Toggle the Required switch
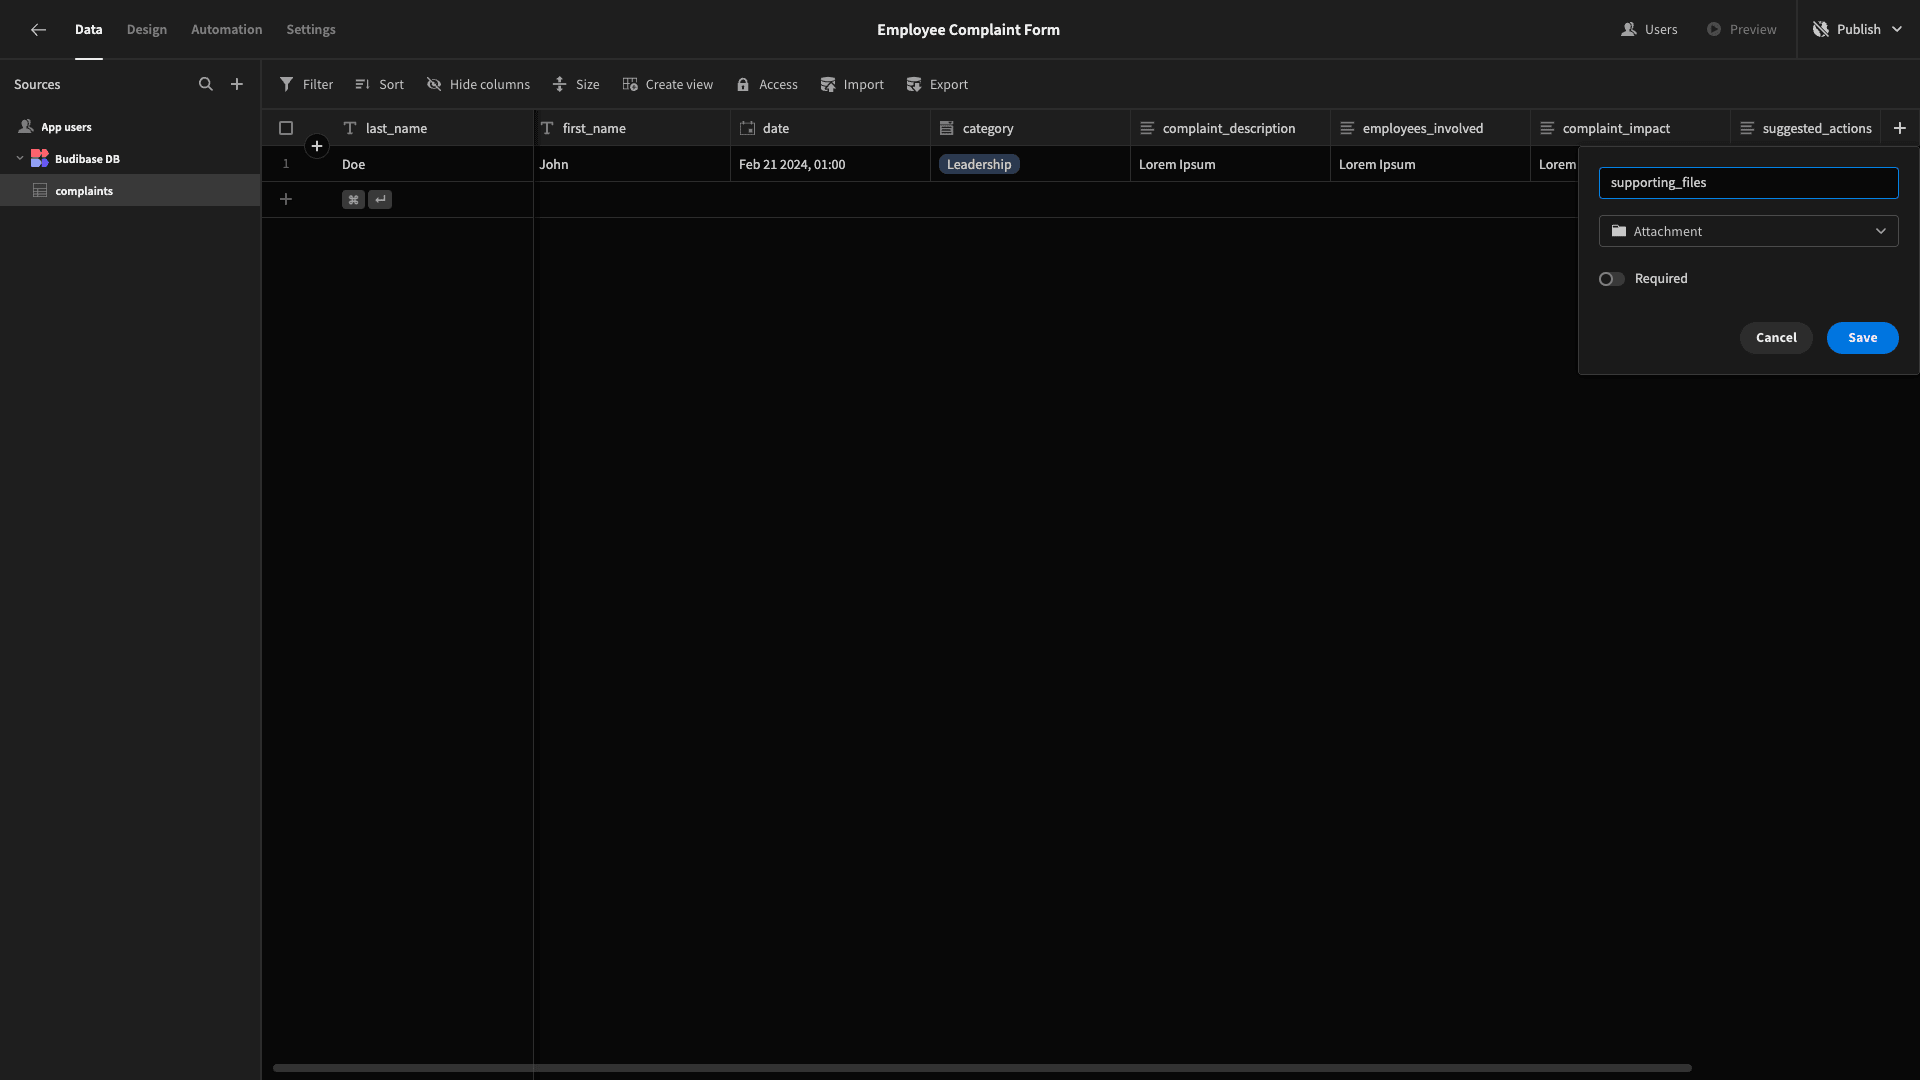The height and width of the screenshot is (1080, 1920). (1611, 279)
